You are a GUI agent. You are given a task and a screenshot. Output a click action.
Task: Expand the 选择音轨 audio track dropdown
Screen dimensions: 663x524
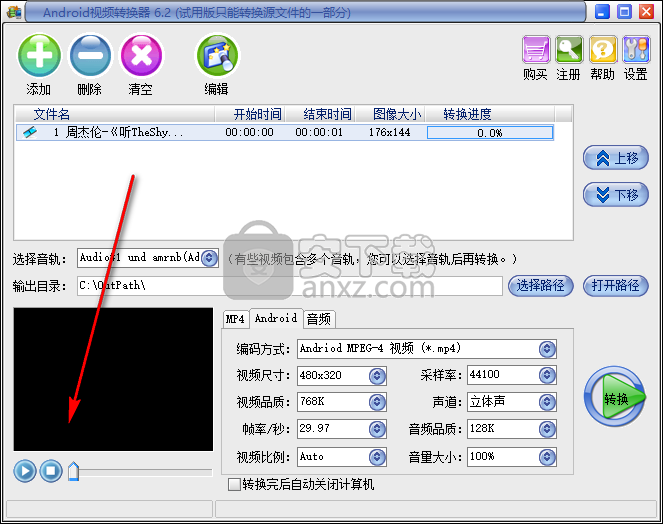tap(209, 258)
